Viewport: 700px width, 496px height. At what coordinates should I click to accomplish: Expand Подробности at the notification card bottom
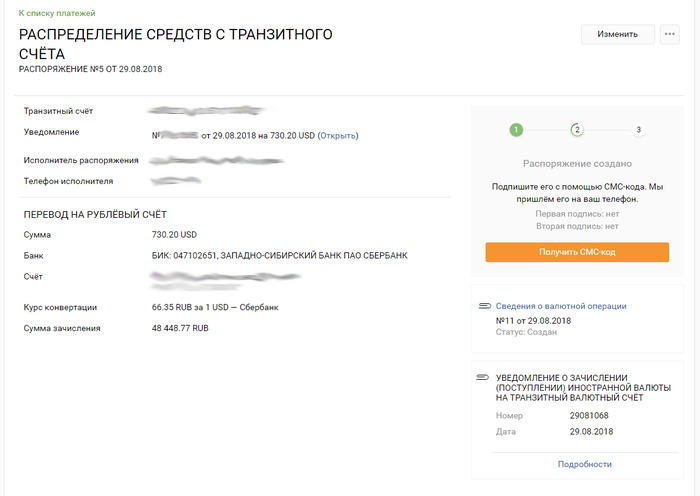tap(584, 464)
